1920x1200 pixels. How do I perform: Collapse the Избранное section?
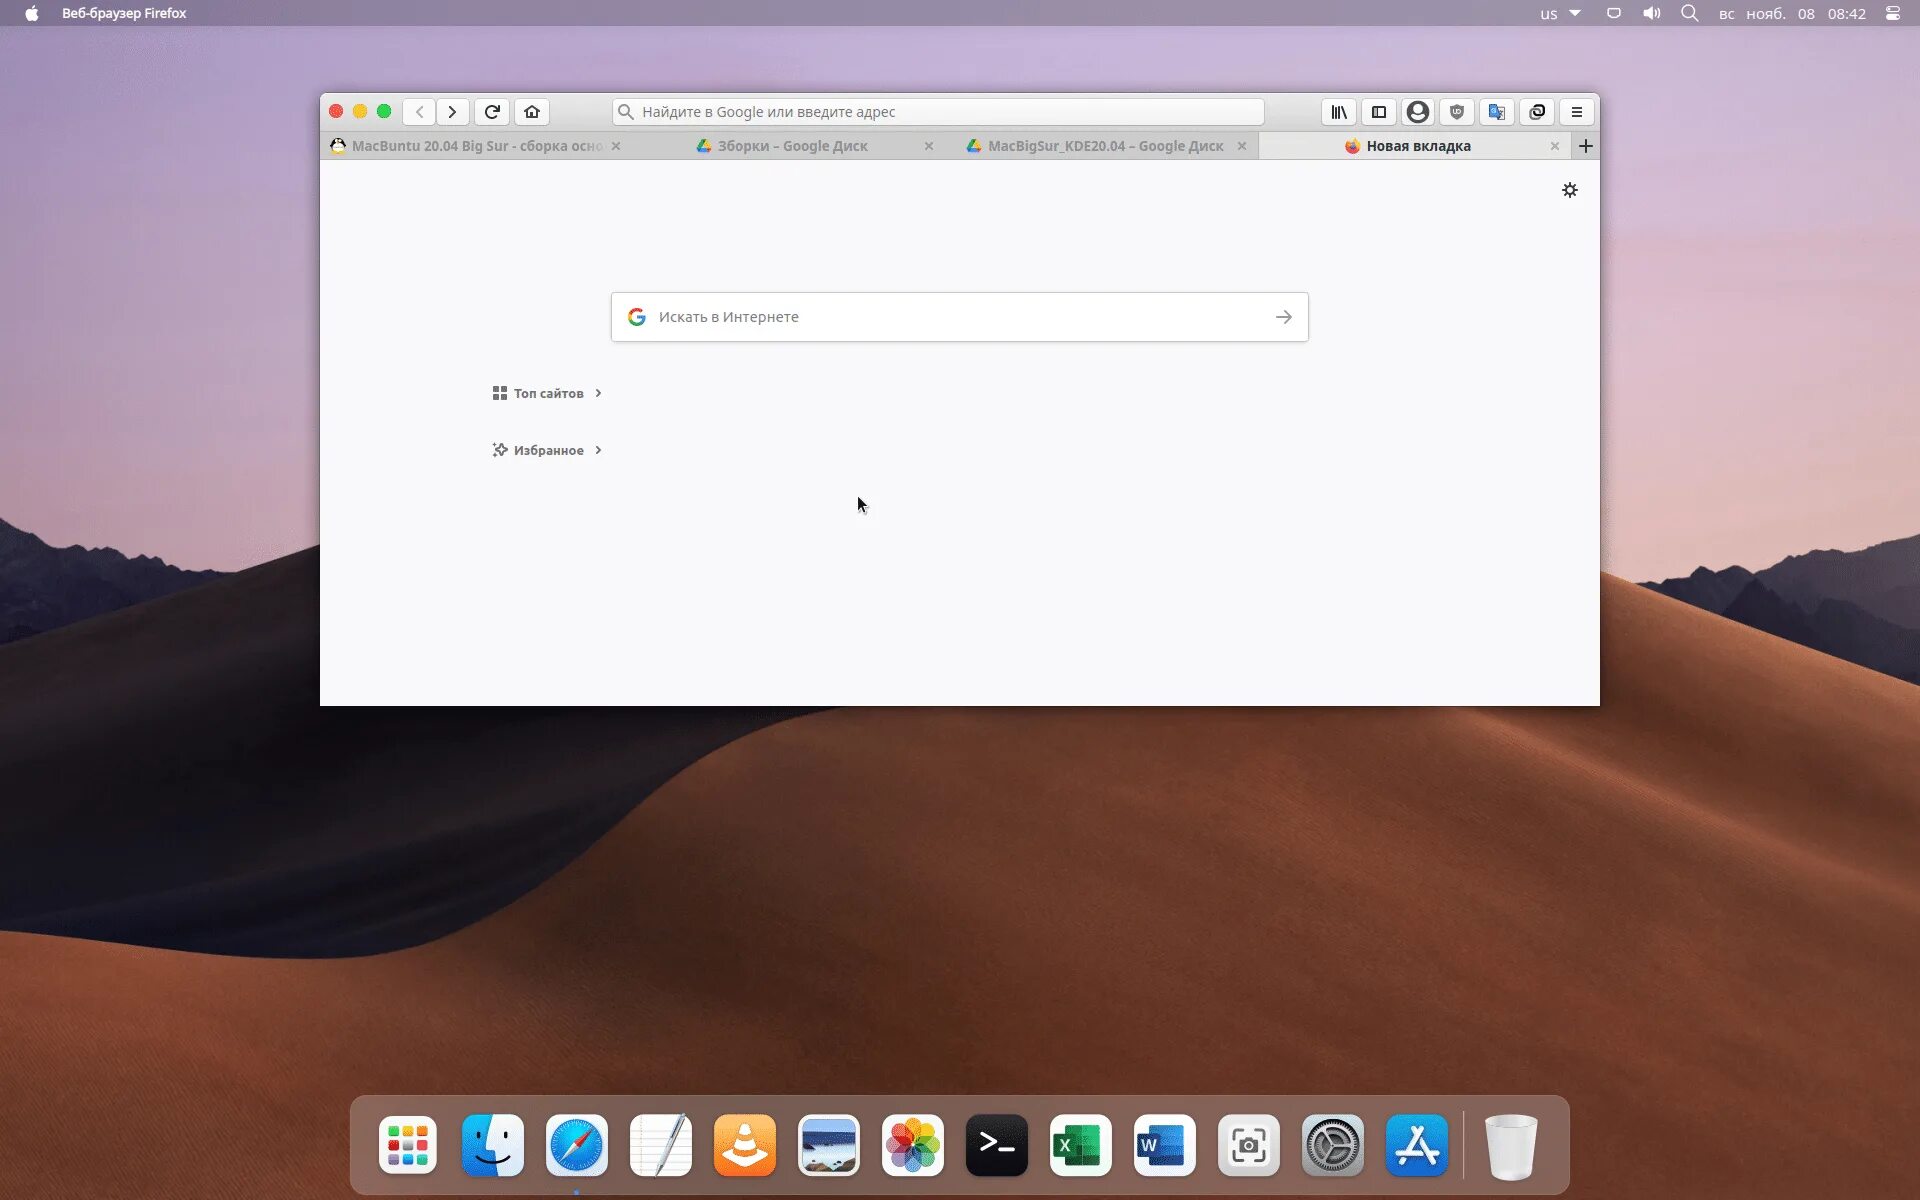click(x=548, y=450)
